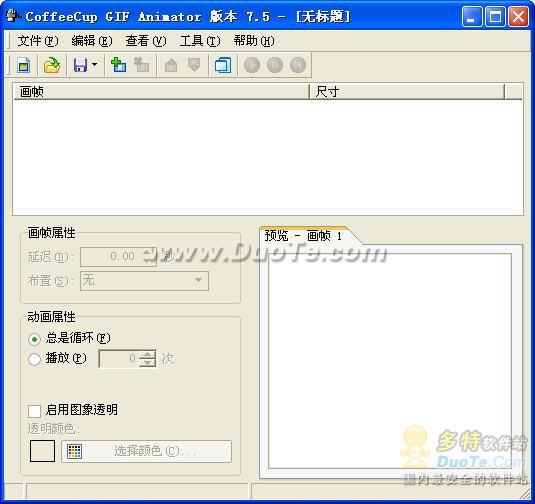The image size is (535, 504).
Task: Click the application icon in title bar
Action: [13, 16]
